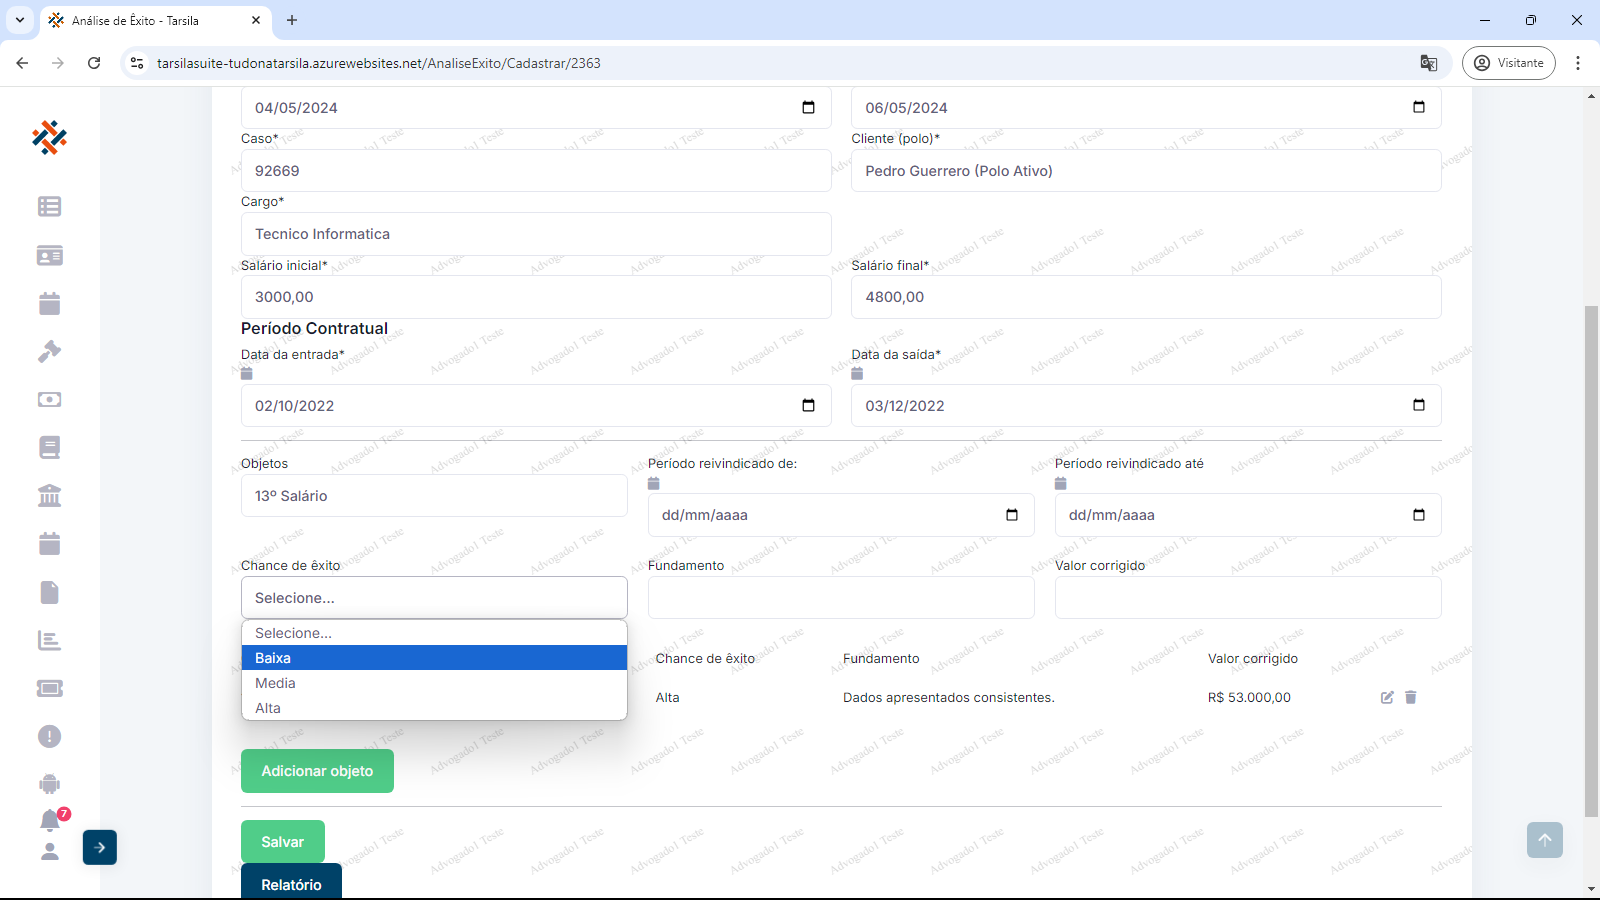The width and height of the screenshot is (1600, 900).
Task: Open the bar chart sidebar icon
Action: pyautogui.click(x=49, y=640)
